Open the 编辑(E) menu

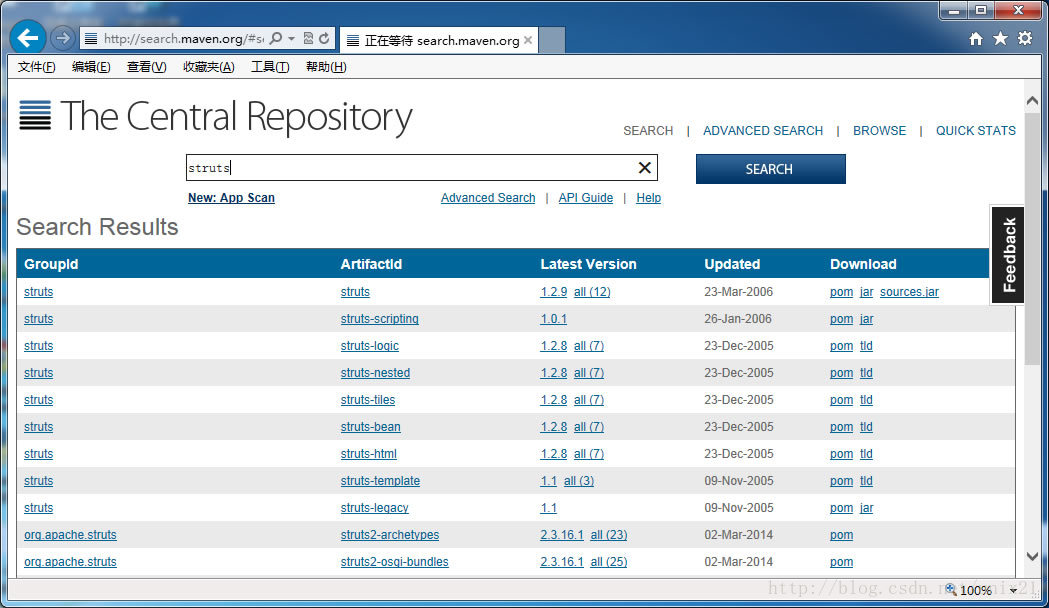pyautogui.click(x=91, y=67)
